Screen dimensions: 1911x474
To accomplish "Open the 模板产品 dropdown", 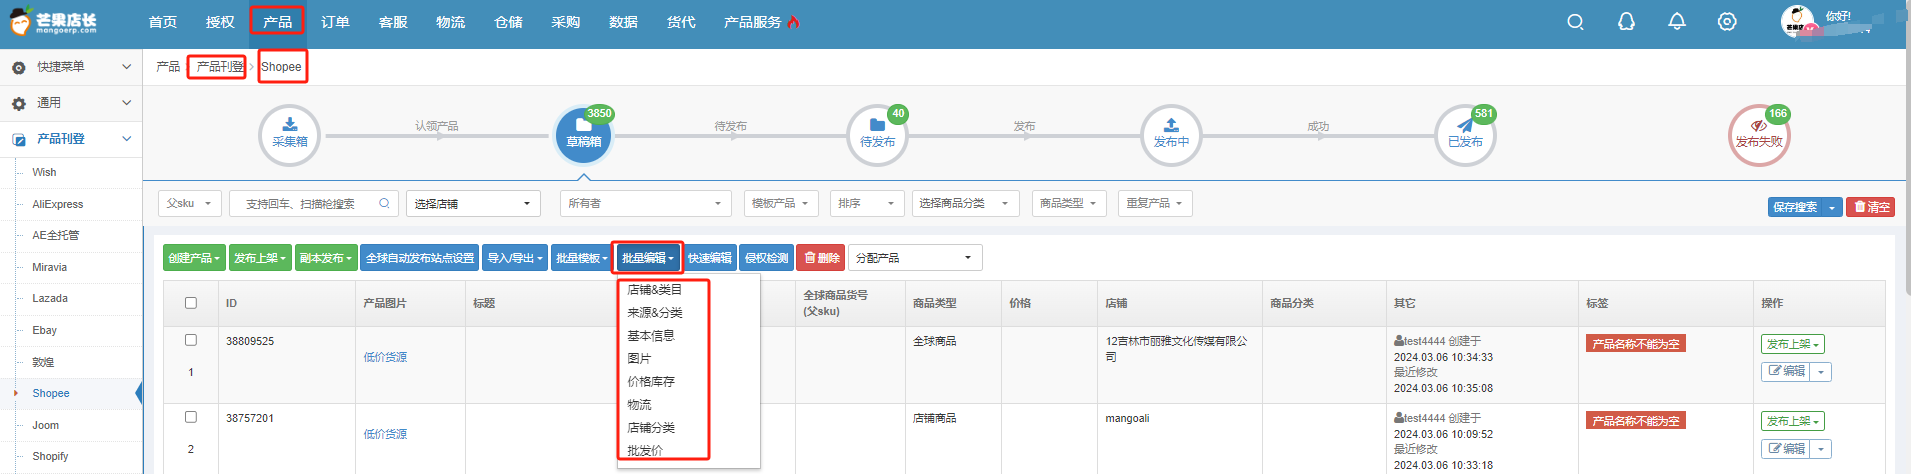I will (781, 203).
